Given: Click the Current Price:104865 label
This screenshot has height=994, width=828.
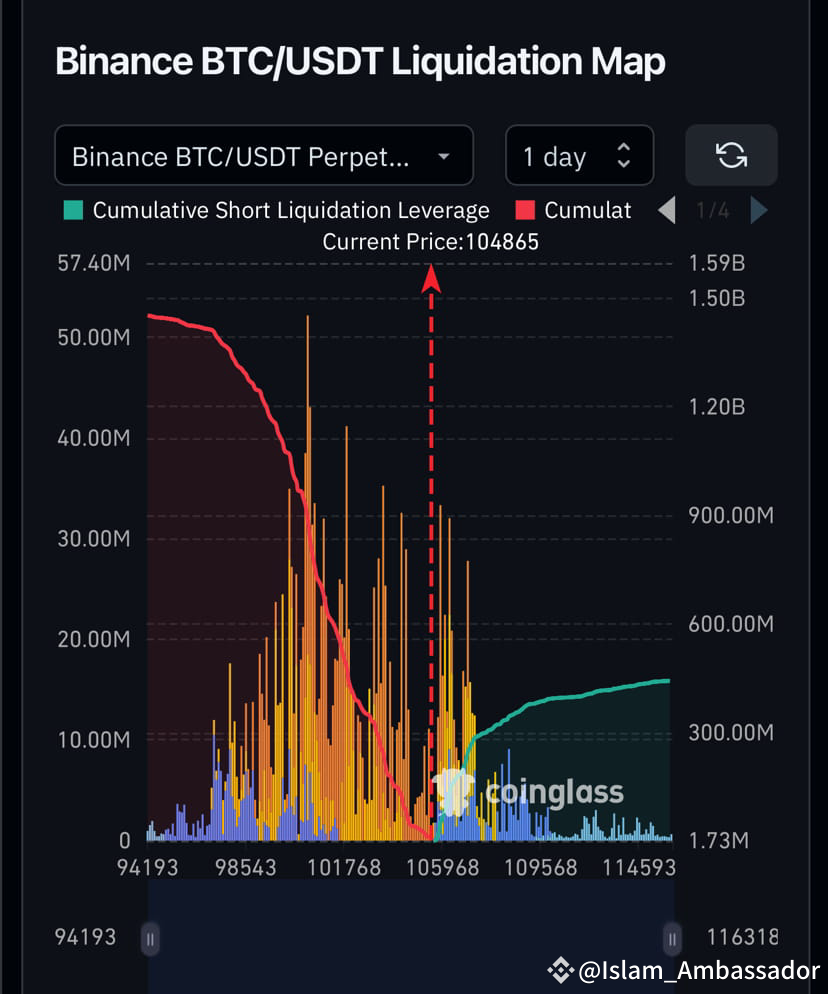Looking at the screenshot, I should point(430,241).
